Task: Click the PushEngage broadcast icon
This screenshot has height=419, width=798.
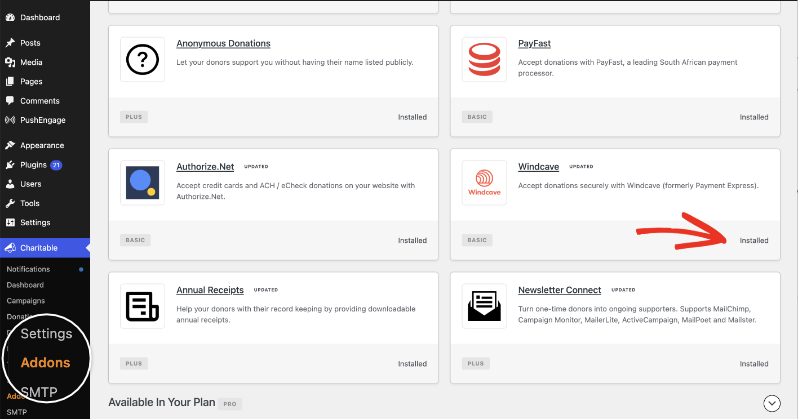Action: coord(10,120)
